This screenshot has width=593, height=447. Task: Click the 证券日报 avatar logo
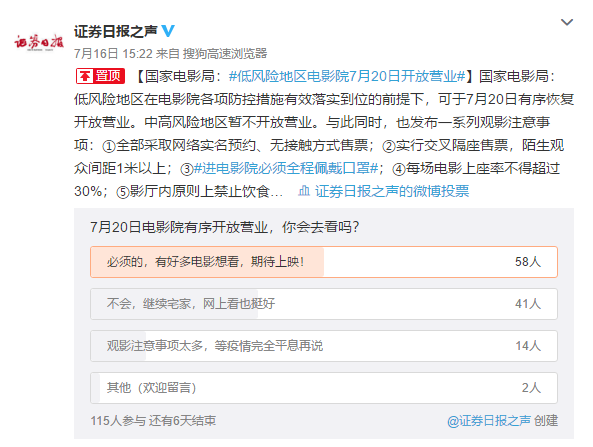(x=39, y=42)
